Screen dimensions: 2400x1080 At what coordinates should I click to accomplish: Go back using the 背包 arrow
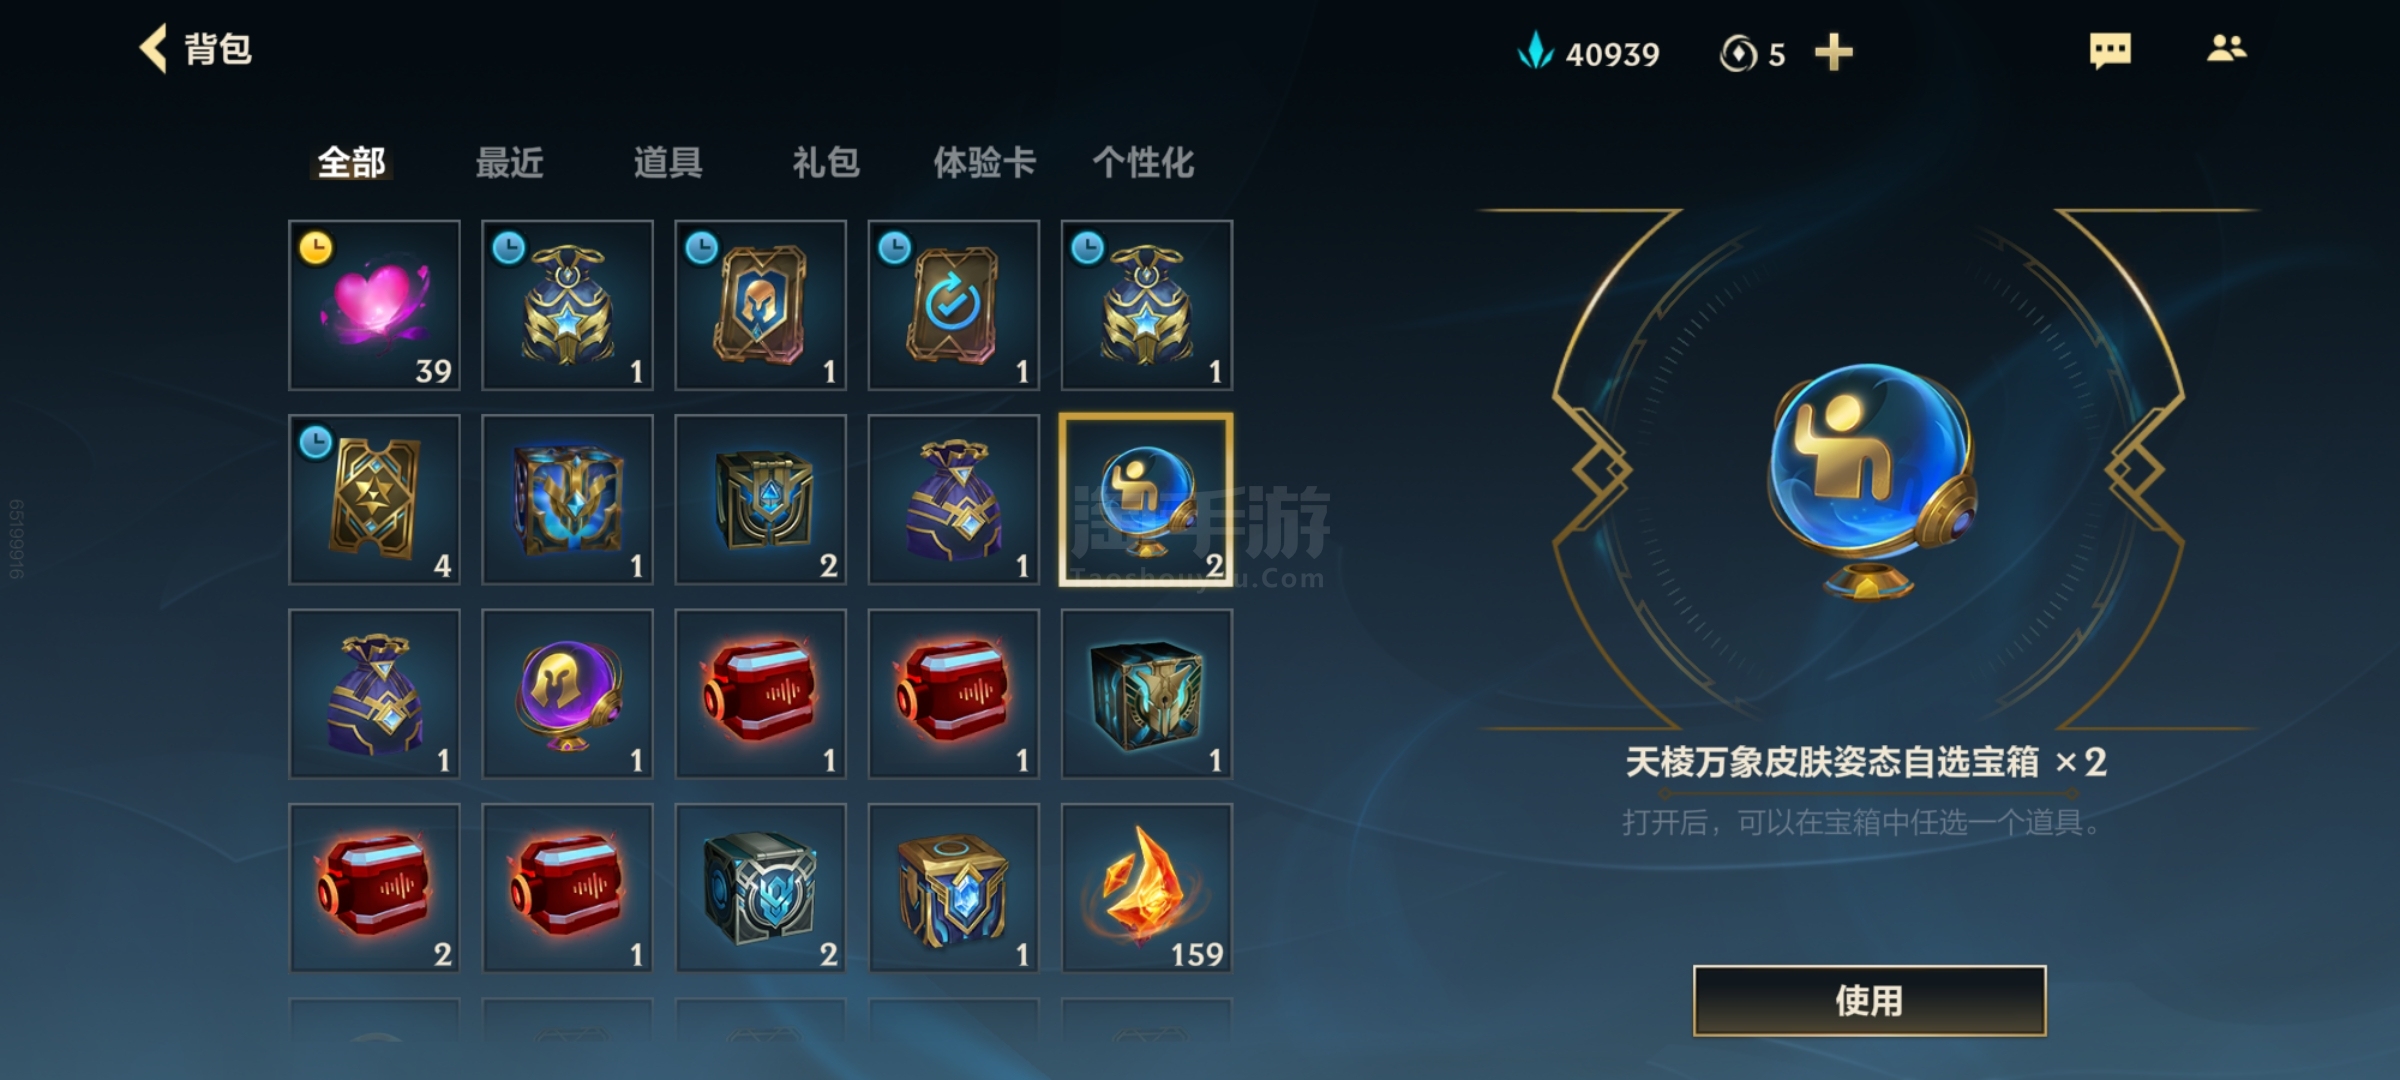[x=154, y=49]
